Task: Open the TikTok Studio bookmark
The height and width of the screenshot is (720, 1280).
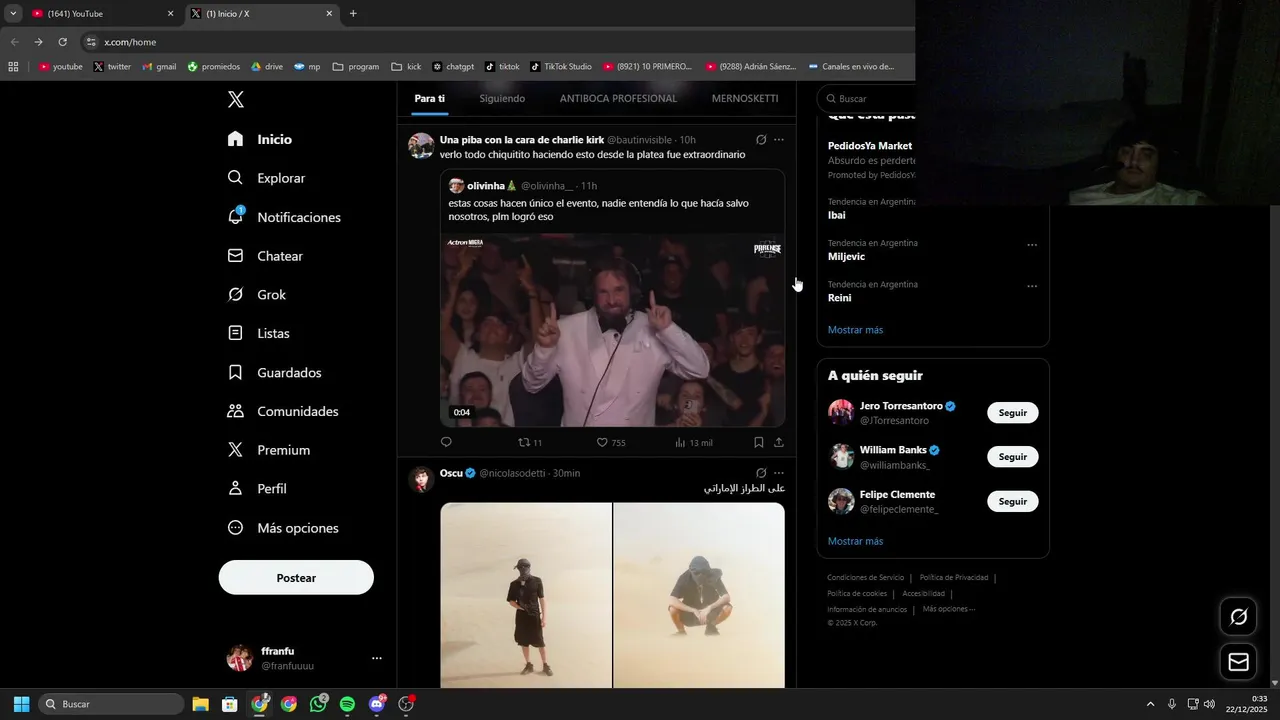Action: click(x=560, y=67)
